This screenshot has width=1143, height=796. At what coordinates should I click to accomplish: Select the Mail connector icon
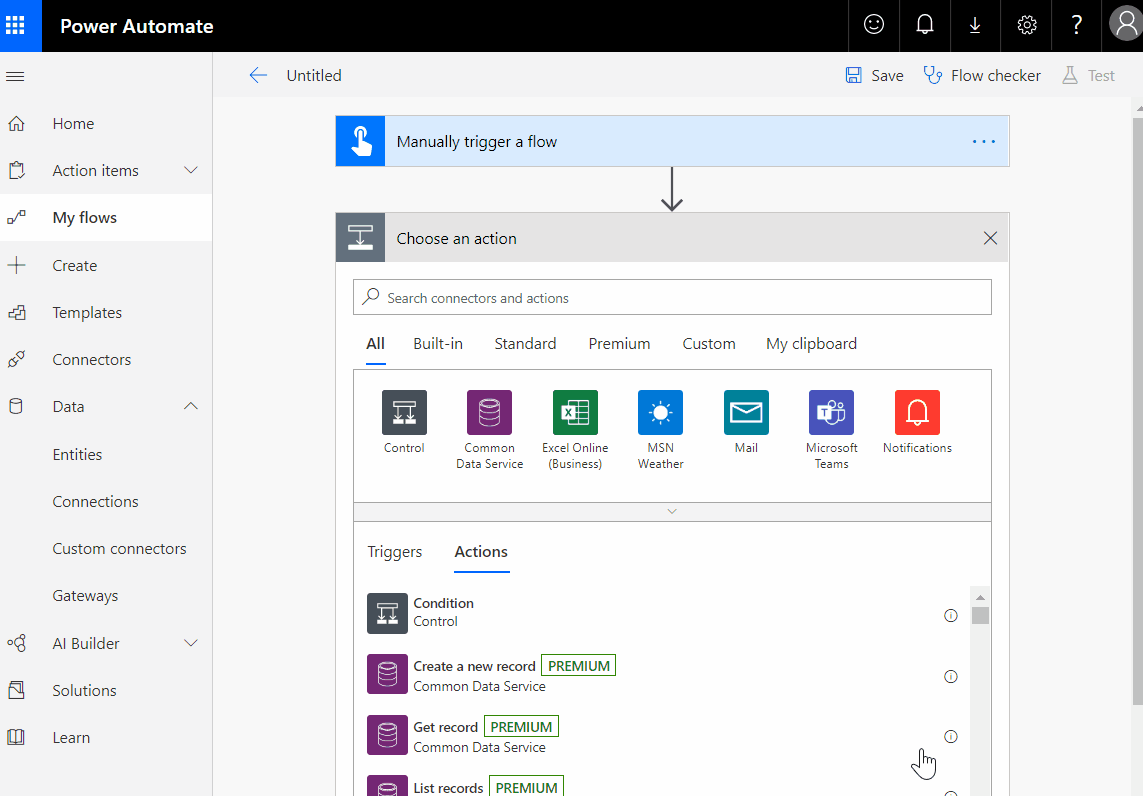[746, 413]
